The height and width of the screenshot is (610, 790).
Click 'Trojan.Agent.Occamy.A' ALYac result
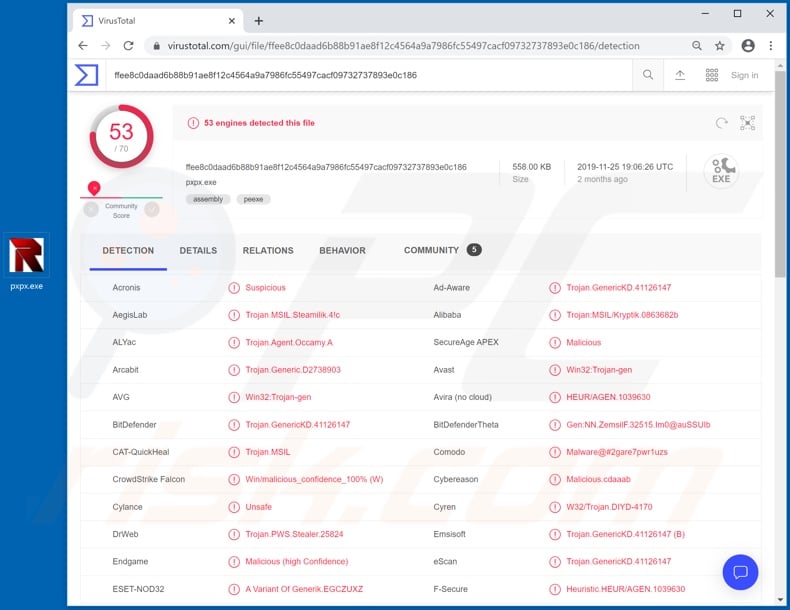click(x=289, y=343)
